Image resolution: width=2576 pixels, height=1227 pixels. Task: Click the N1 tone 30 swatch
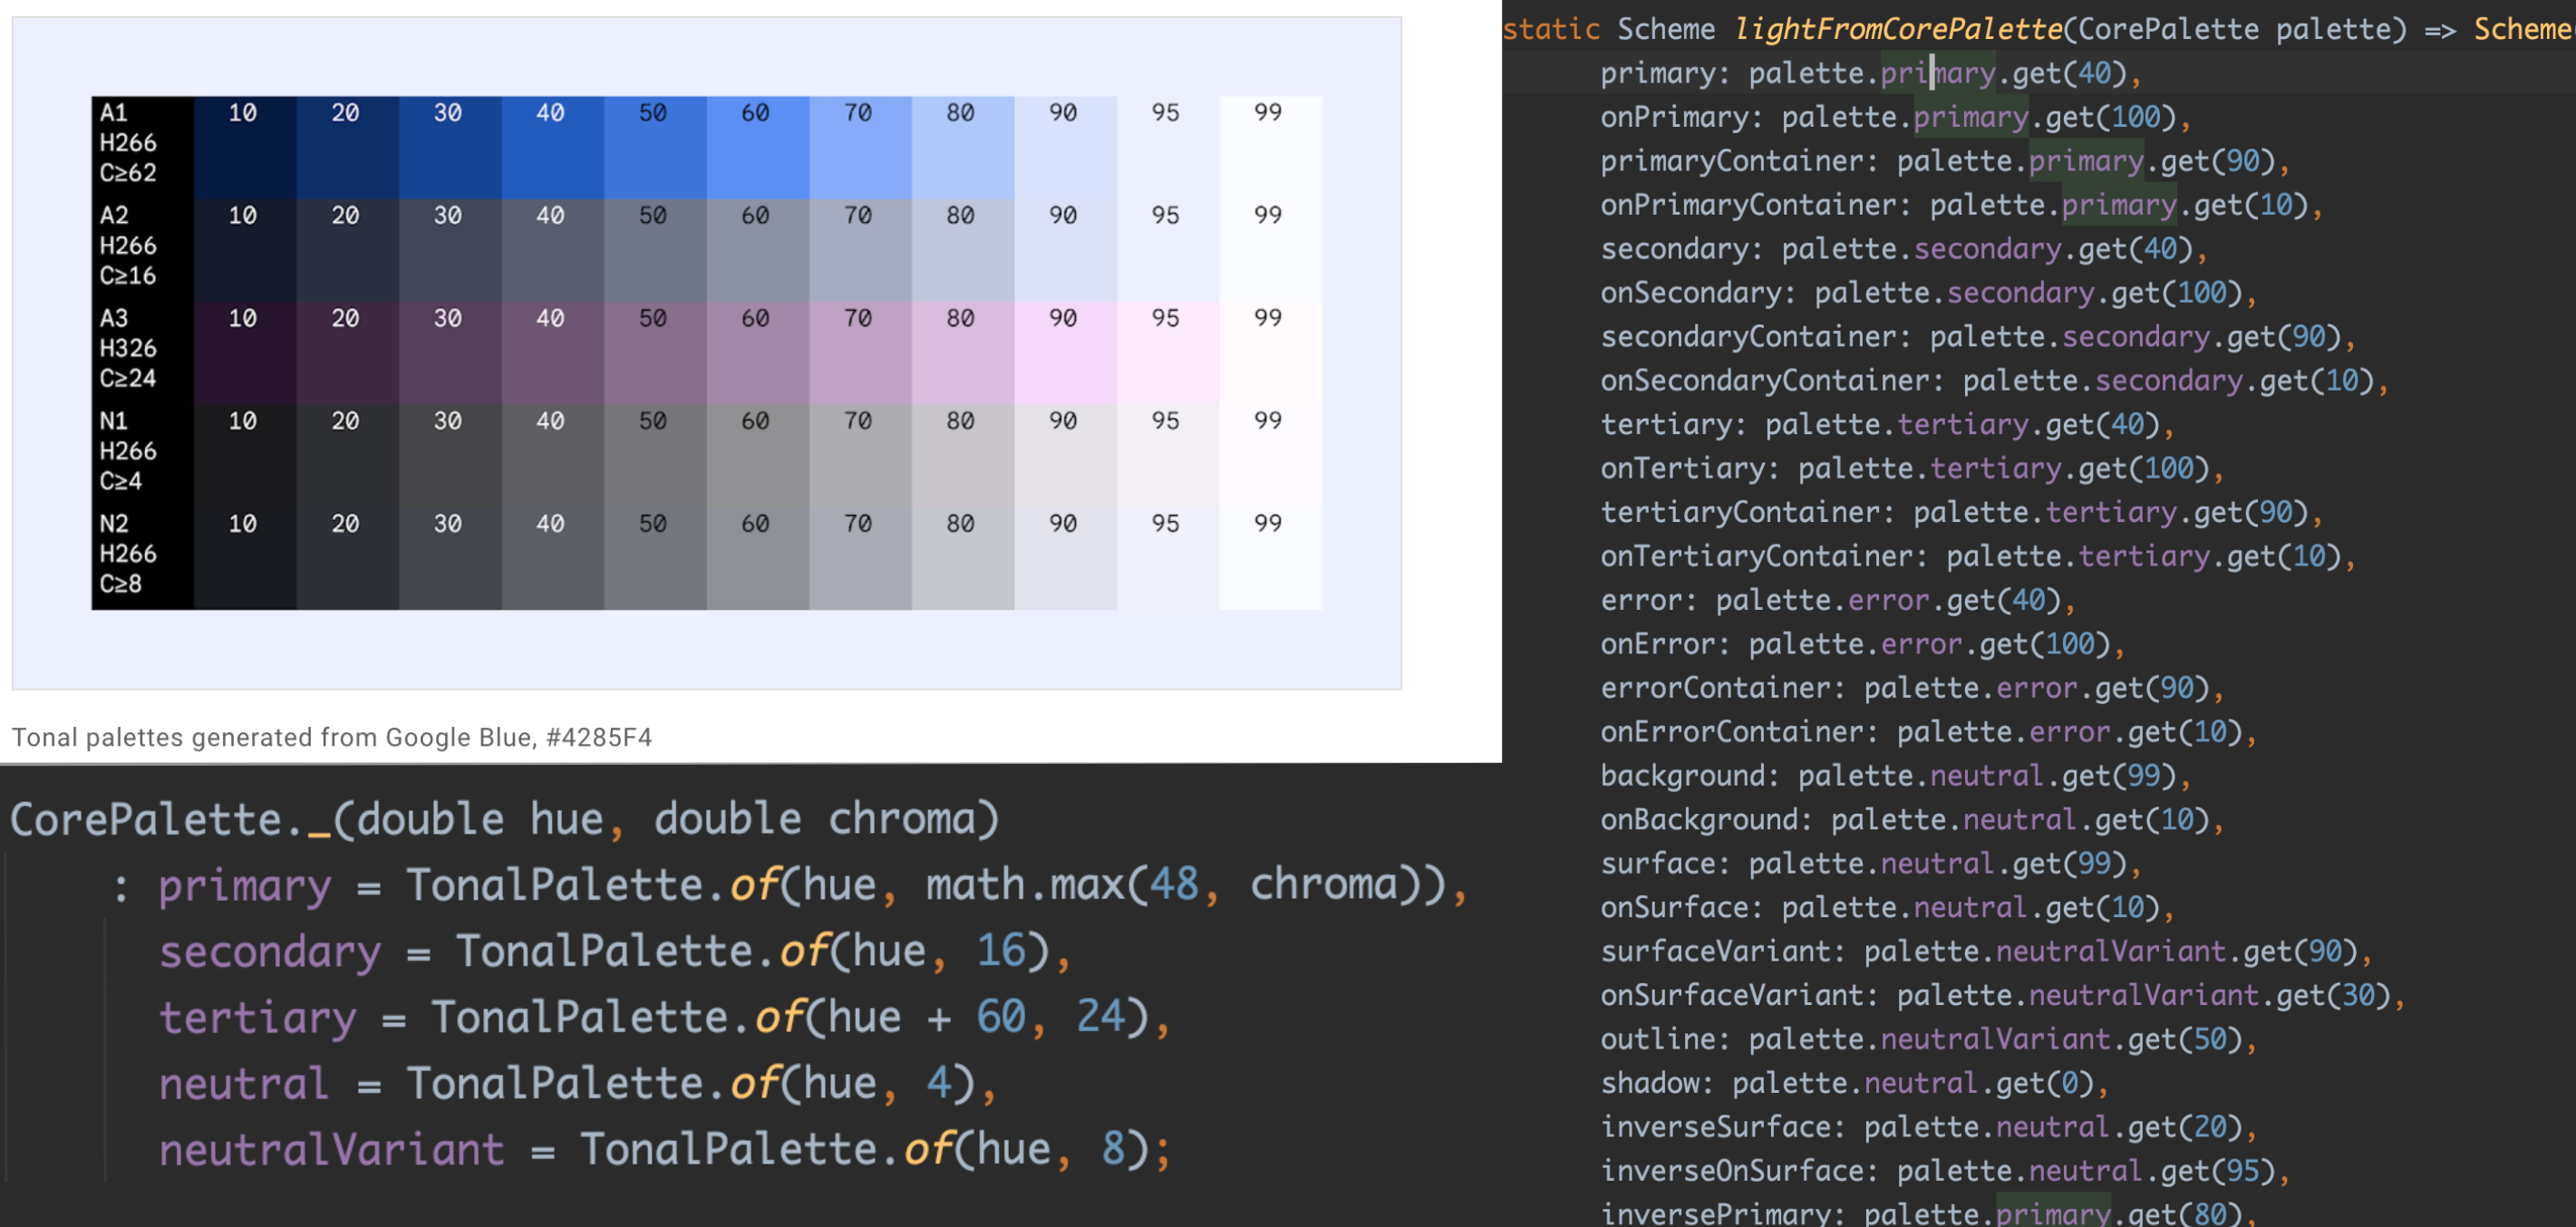[x=450, y=456]
